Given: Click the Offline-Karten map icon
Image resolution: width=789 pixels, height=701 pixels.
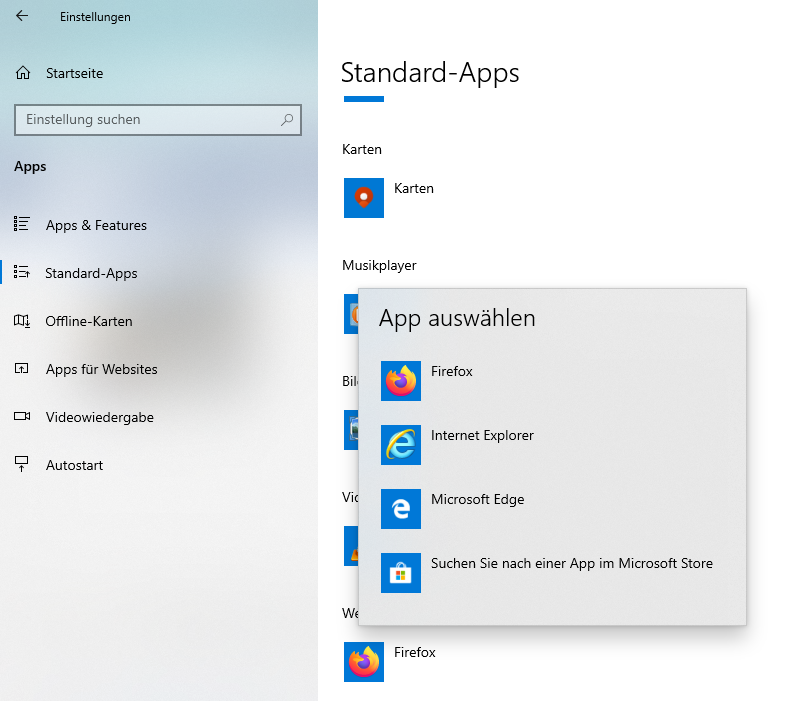Looking at the screenshot, I should [x=22, y=321].
